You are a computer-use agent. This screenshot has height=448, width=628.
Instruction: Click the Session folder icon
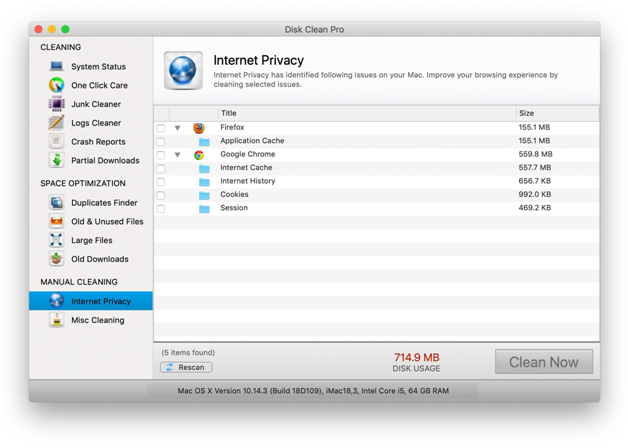(x=204, y=209)
